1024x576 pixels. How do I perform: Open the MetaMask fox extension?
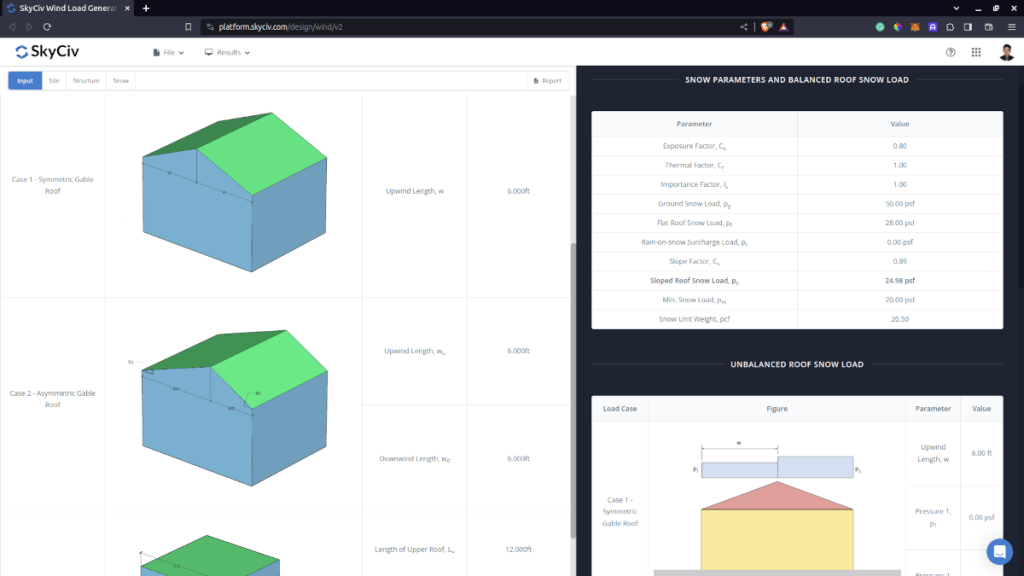914,27
